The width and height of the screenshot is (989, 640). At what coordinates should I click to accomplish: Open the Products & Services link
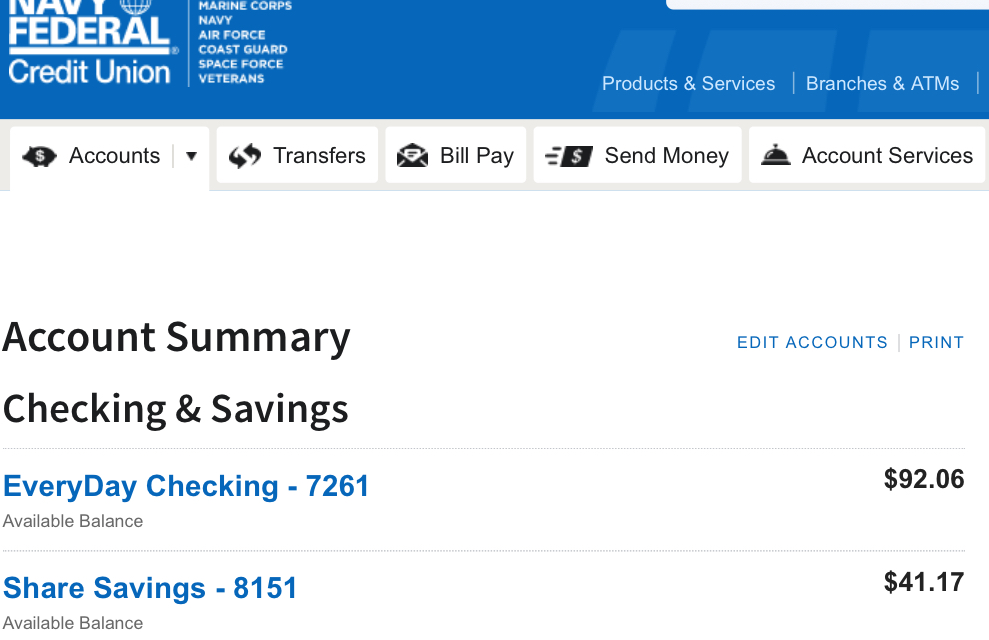688,84
